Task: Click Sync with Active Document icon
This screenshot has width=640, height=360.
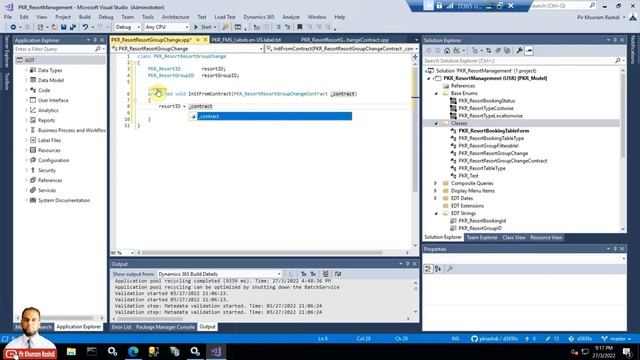Action: 489,51
